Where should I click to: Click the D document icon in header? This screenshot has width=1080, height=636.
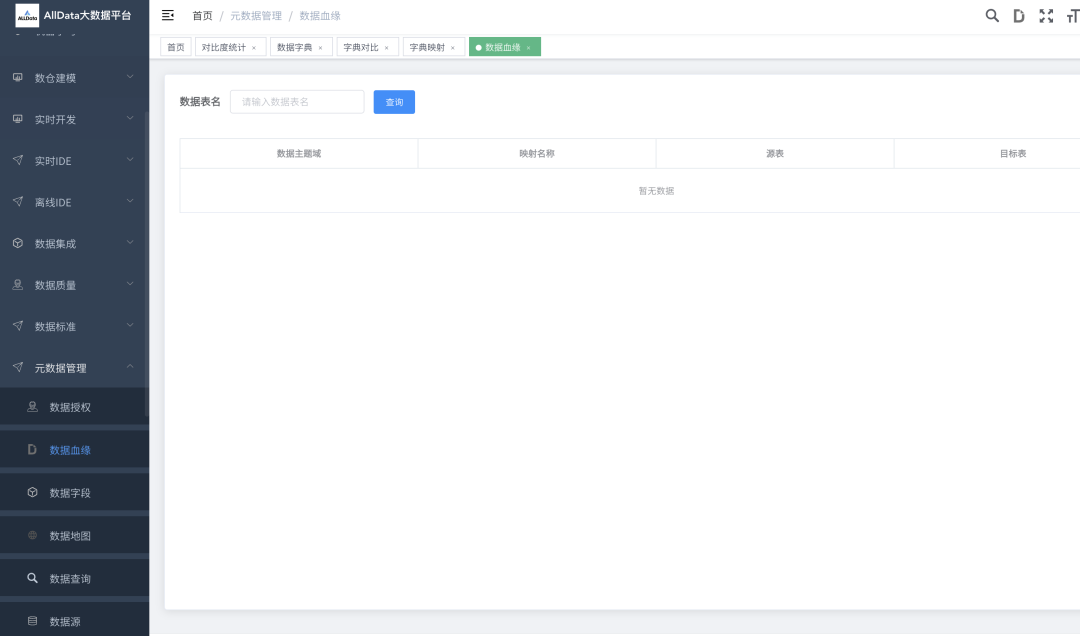(1019, 16)
